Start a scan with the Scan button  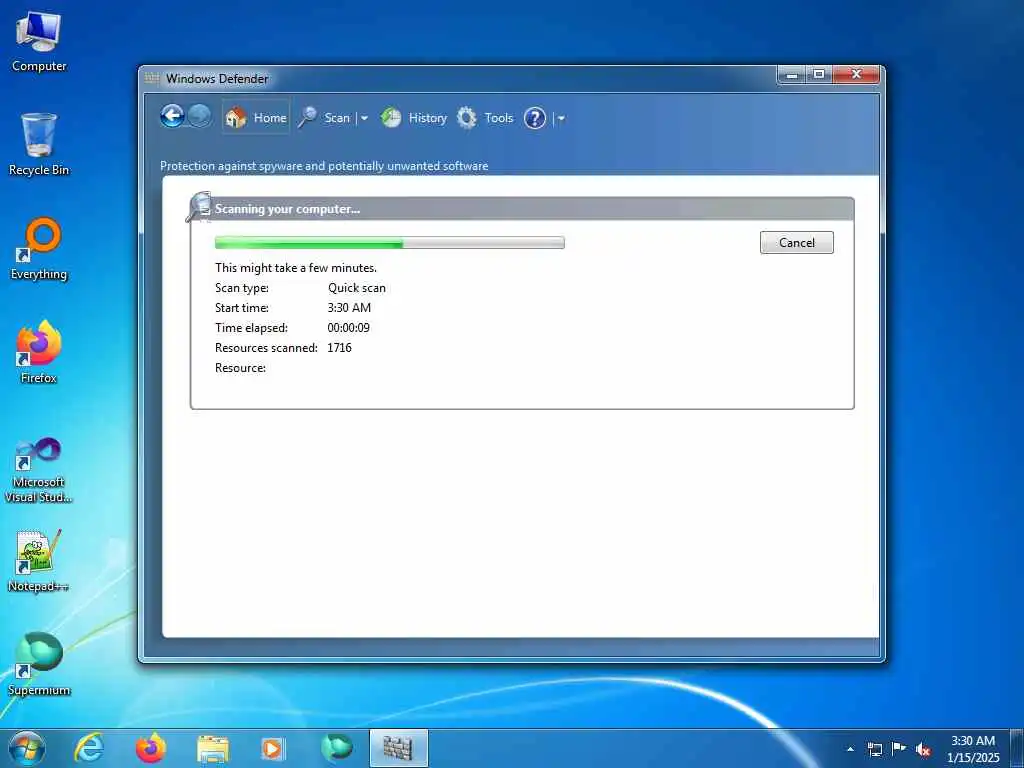325,118
